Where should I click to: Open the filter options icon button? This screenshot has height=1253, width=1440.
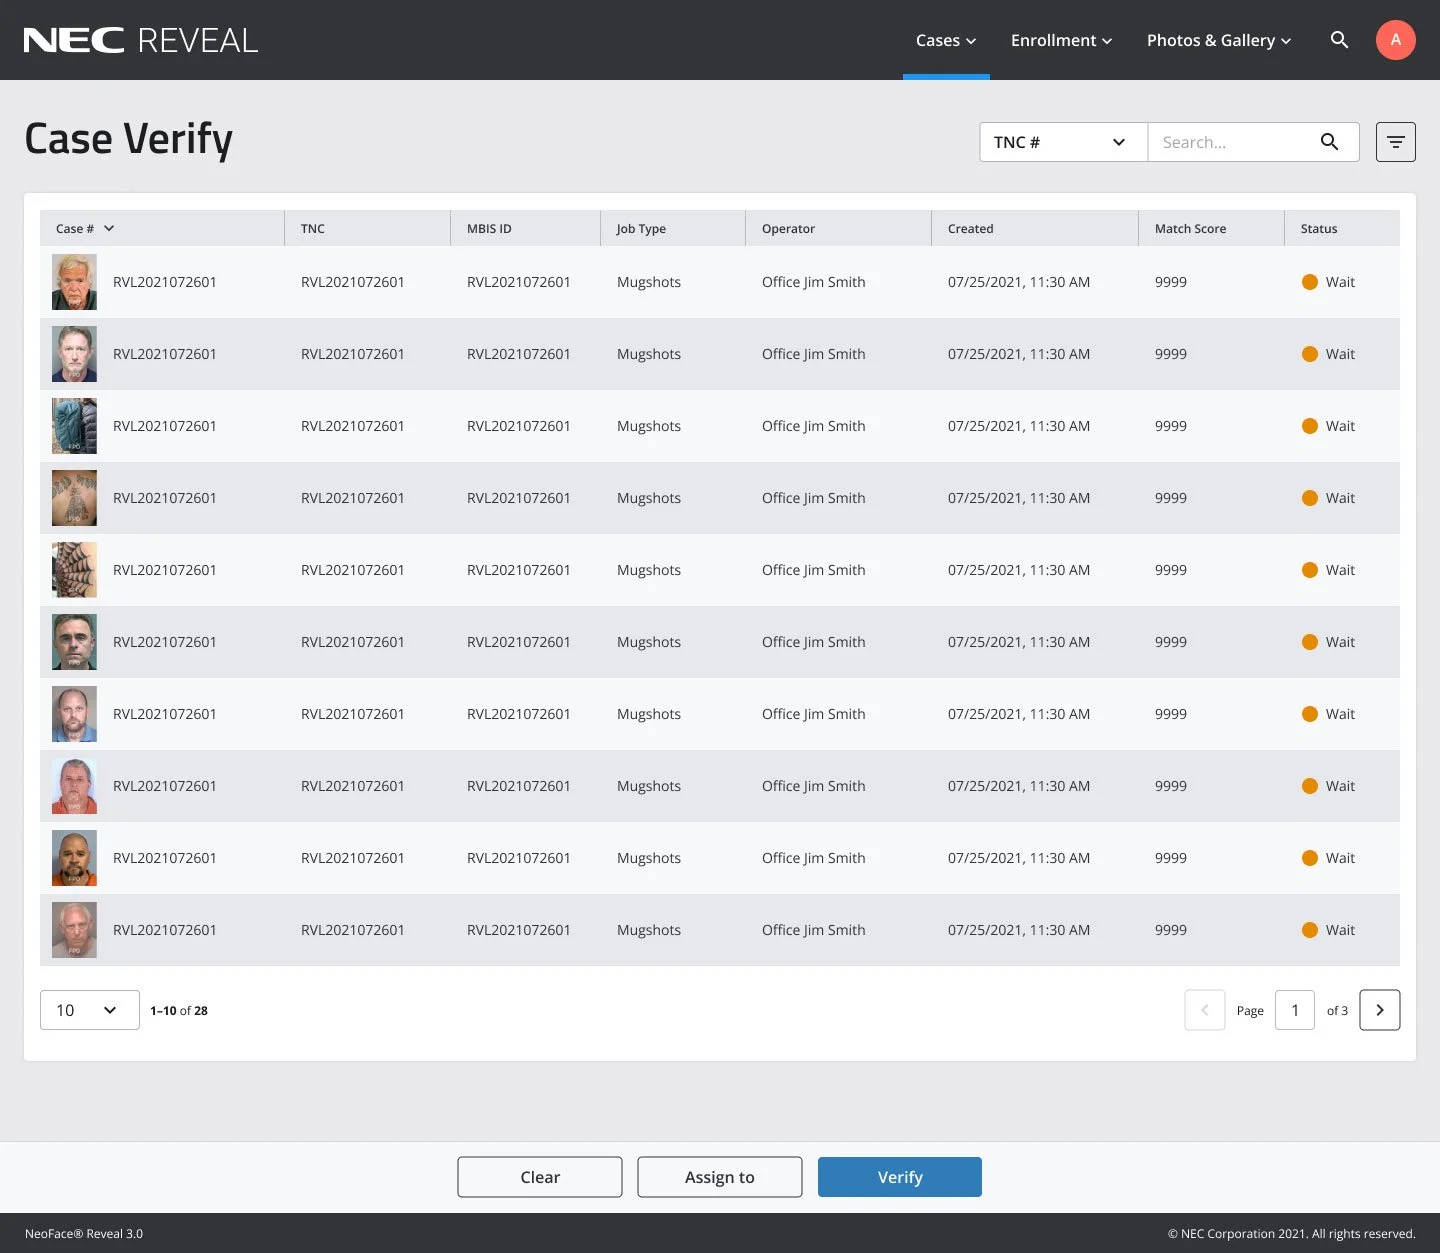coord(1395,142)
